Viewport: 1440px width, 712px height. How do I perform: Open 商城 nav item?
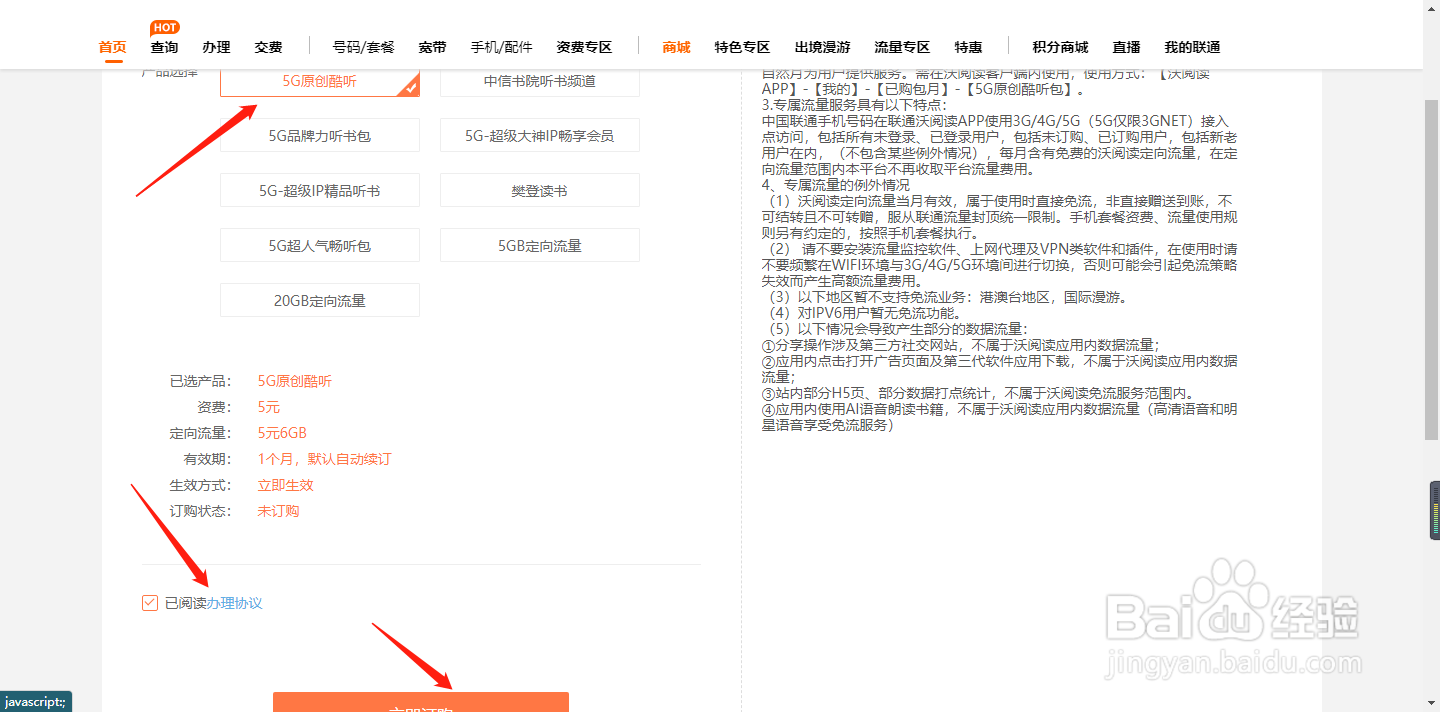pyautogui.click(x=677, y=47)
